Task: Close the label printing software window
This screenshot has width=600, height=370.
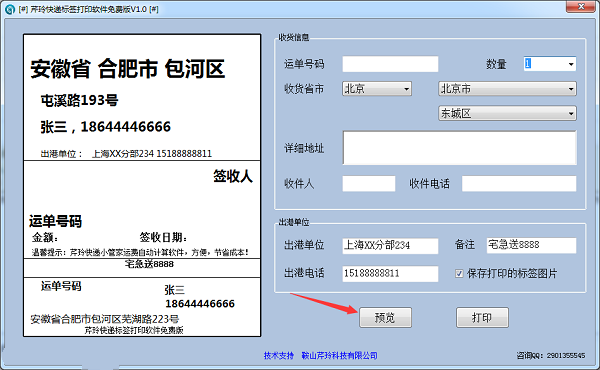Action: click(580, 7)
